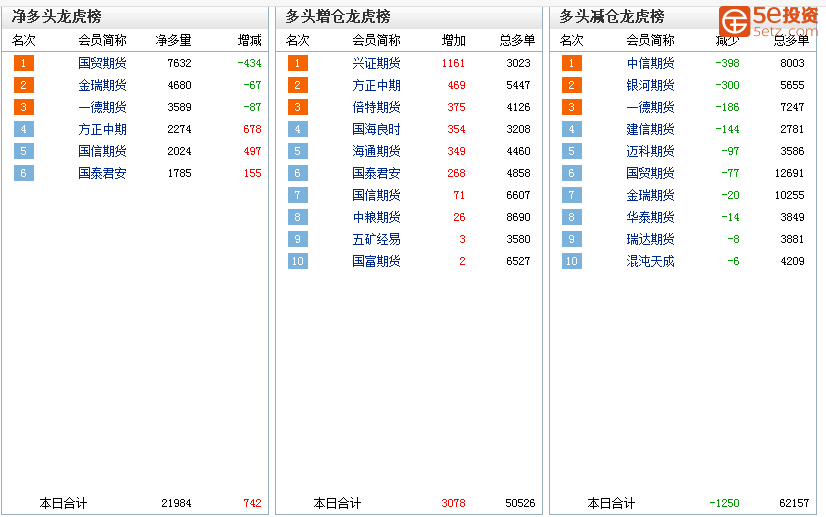
Task: Open 瑞达期货 member link
Action: pos(650,239)
